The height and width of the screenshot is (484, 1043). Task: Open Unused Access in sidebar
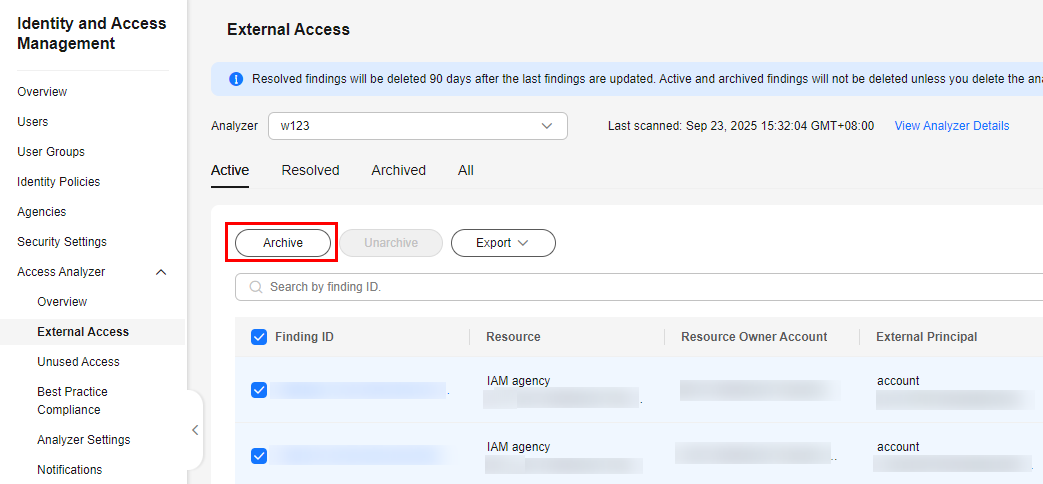pos(78,362)
